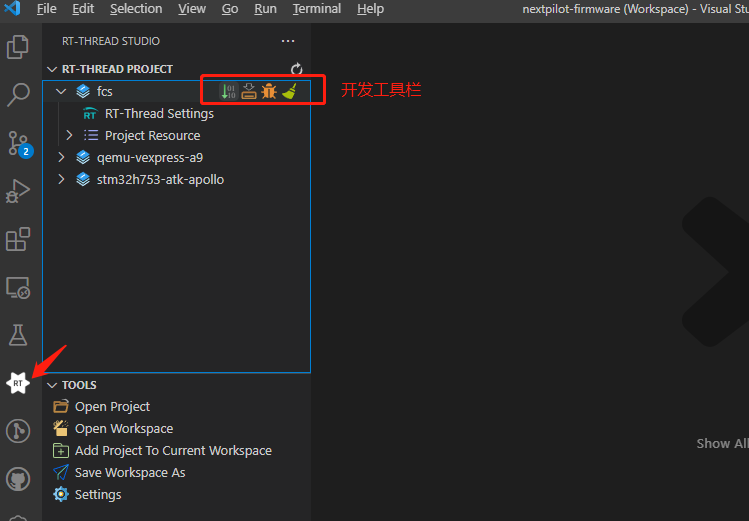This screenshot has width=749, height=521.
Task: Click the Save Workspace As paper plane icon
Action: pyautogui.click(x=61, y=472)
